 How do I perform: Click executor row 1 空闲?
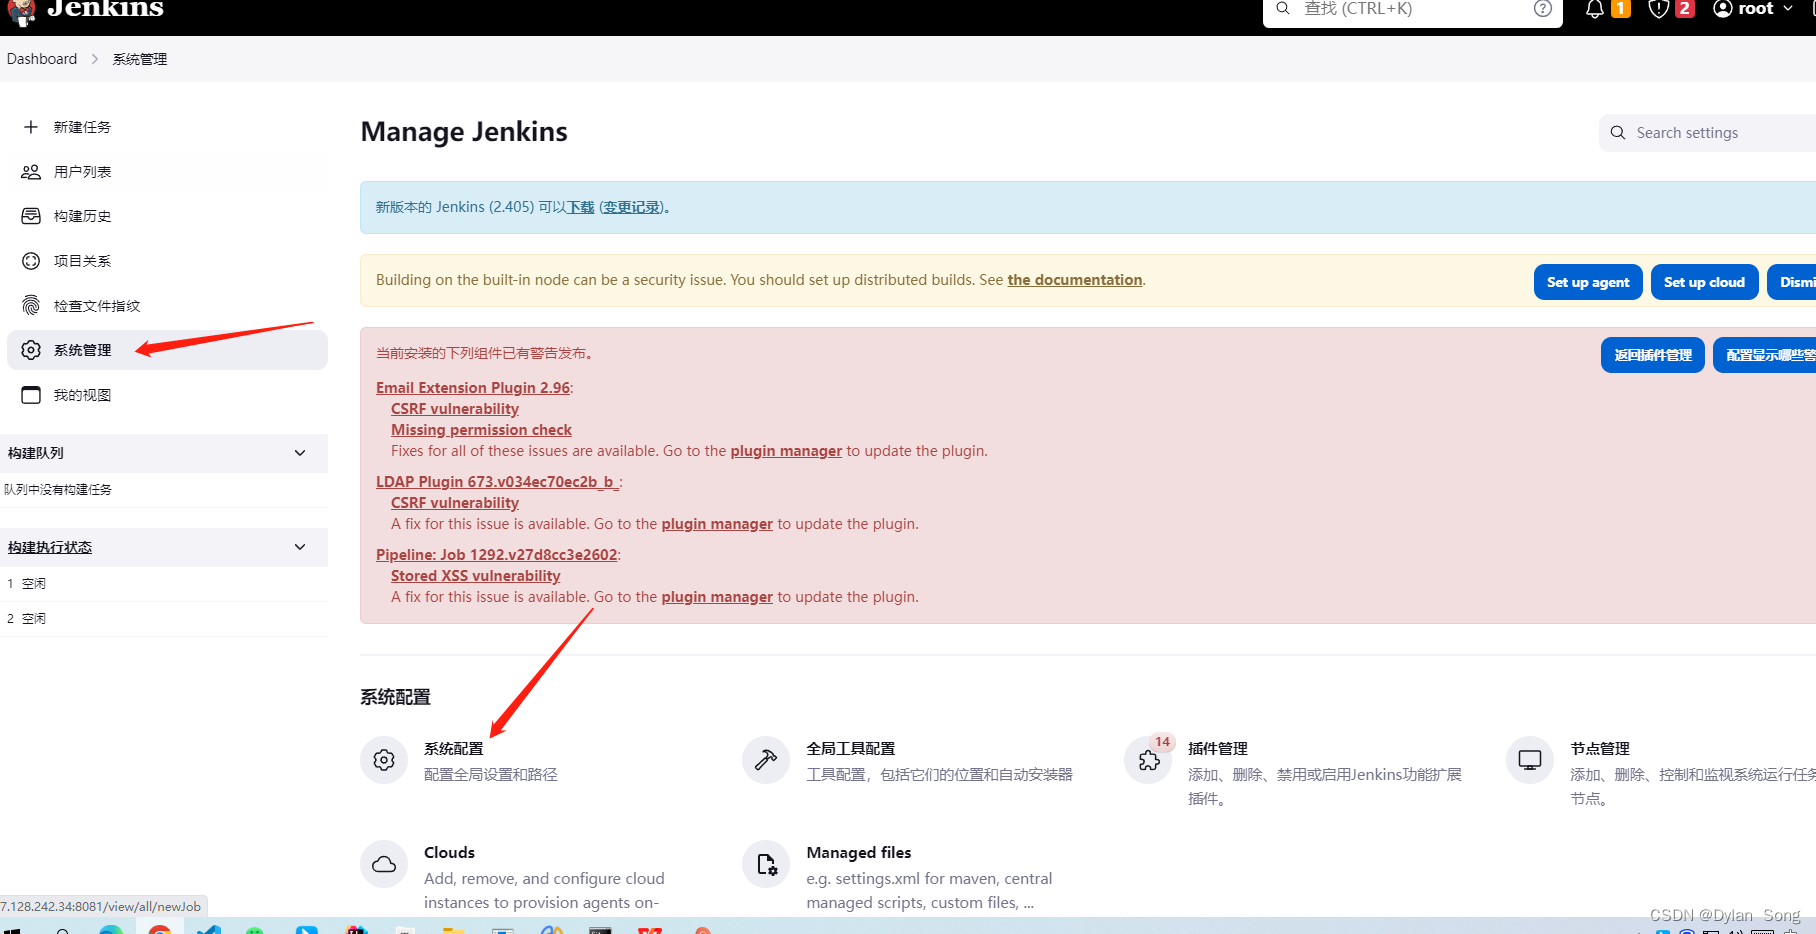click(x=164, y=583)
